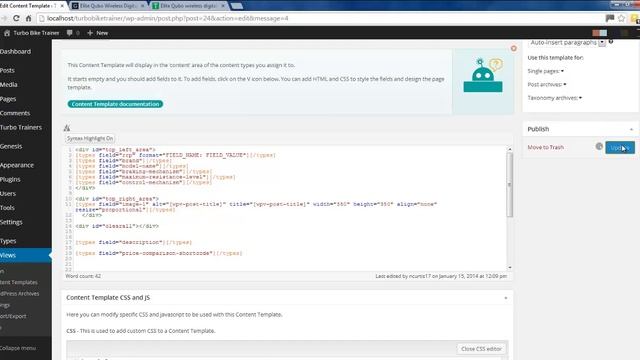This screenshot has height=360, width=640.
Task: Click the 'Use this template for:' label
Action: (555, 58)
